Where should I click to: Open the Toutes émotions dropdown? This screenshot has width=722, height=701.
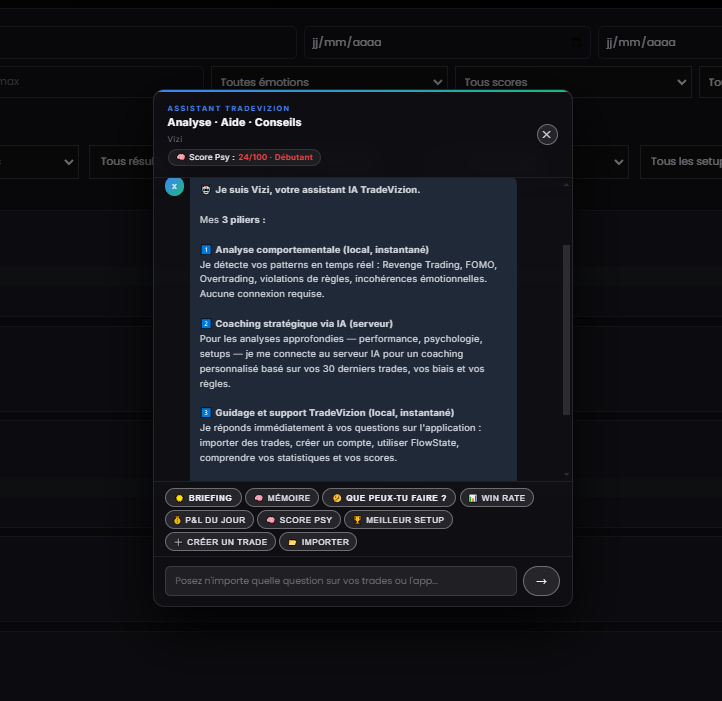click(x=329, y=82)
